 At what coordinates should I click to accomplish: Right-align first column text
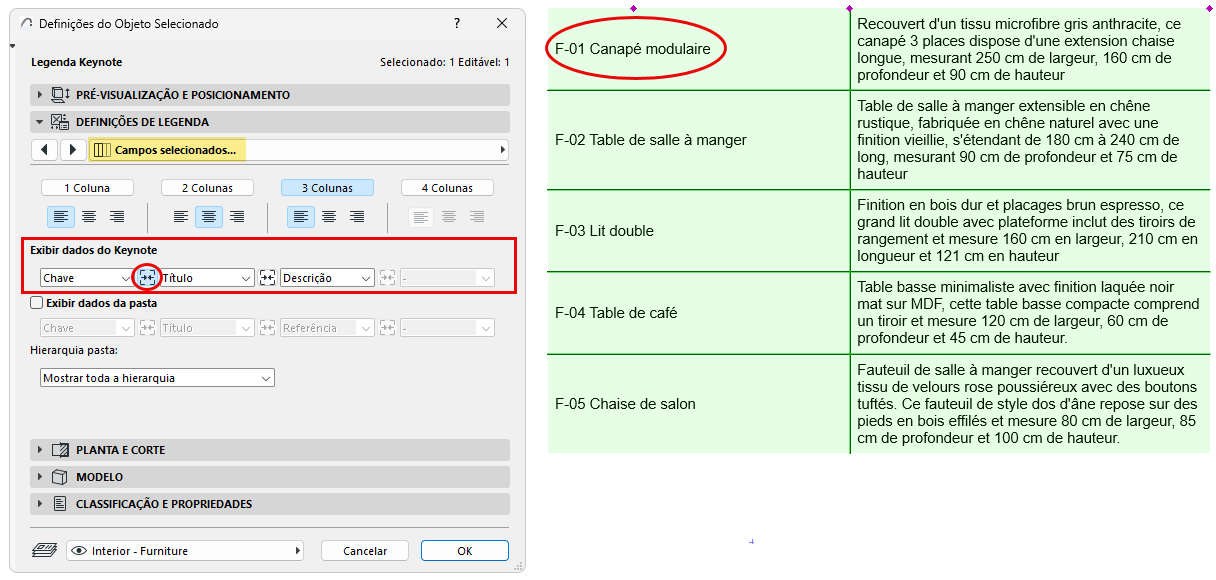coord(117,216)
